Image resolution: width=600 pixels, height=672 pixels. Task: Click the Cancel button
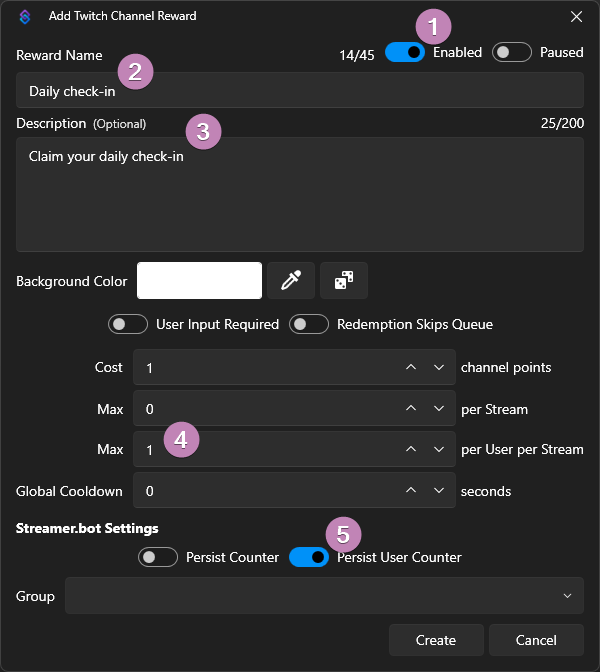point(536,640)
